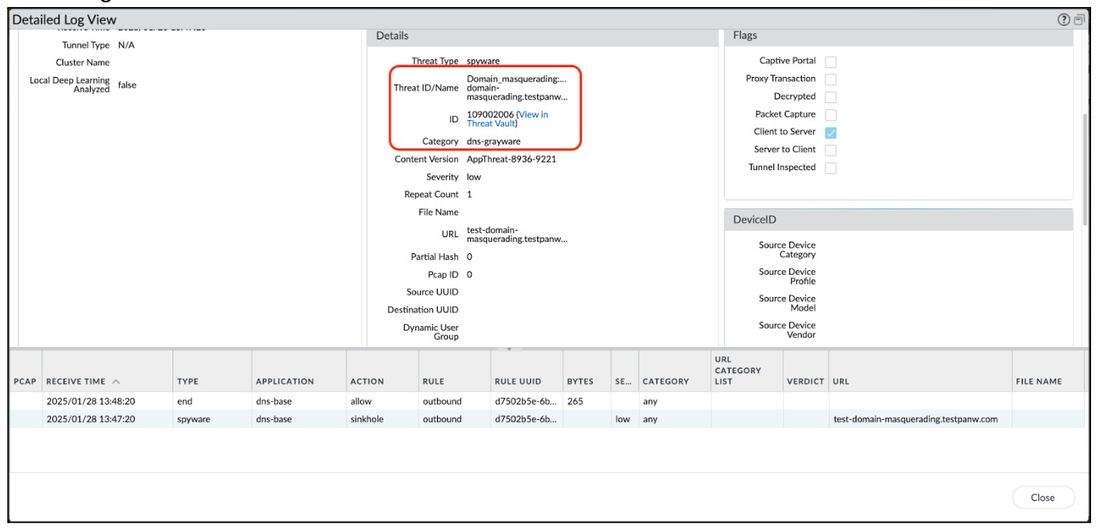Image resolution: width=1098 pixels, height=531 pixels.
Task: Click the spyware type cell in log table
Action: (x=193, y=420)
